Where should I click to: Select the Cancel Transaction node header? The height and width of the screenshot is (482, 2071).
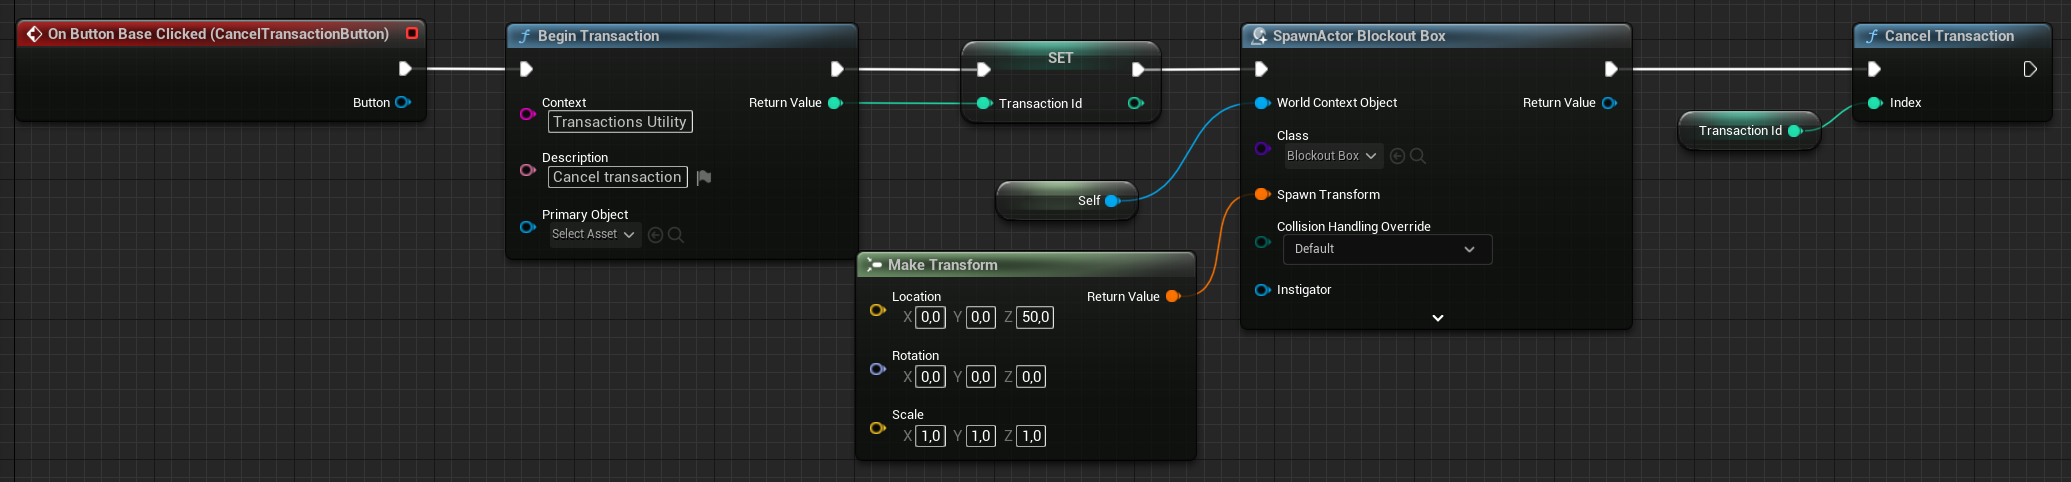coord(1948,36)
